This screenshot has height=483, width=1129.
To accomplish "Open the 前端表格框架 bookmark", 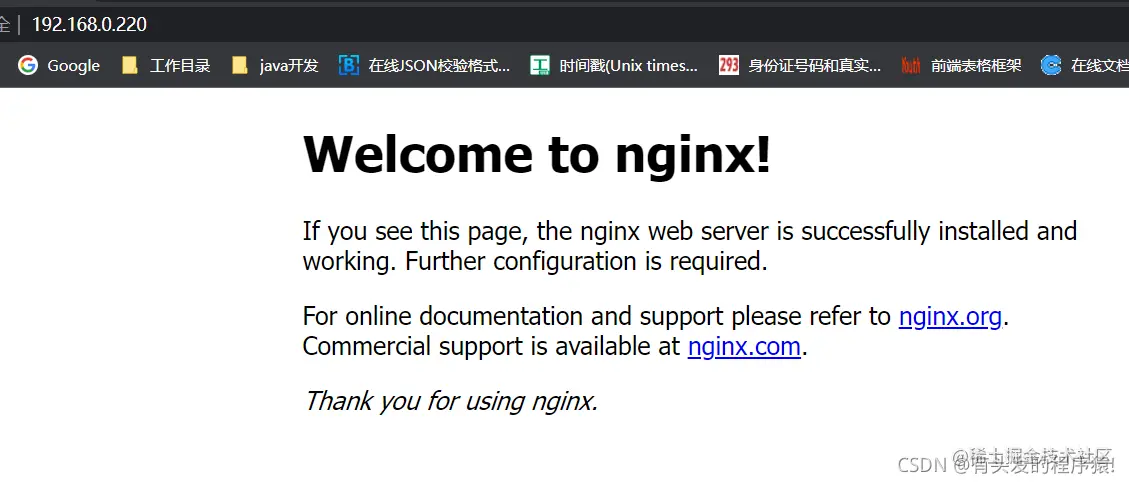I will (x=961, y=66).
